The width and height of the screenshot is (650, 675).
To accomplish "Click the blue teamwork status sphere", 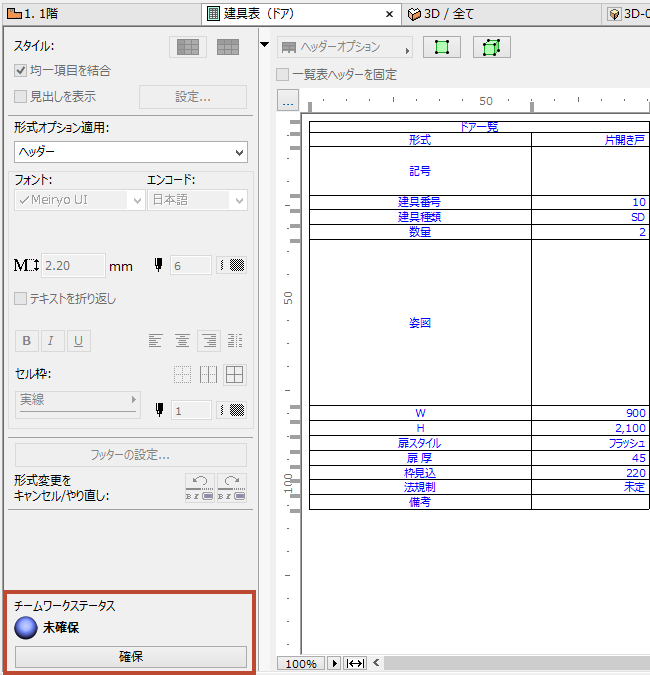I will pyautogui.click(x=26, y=628).
